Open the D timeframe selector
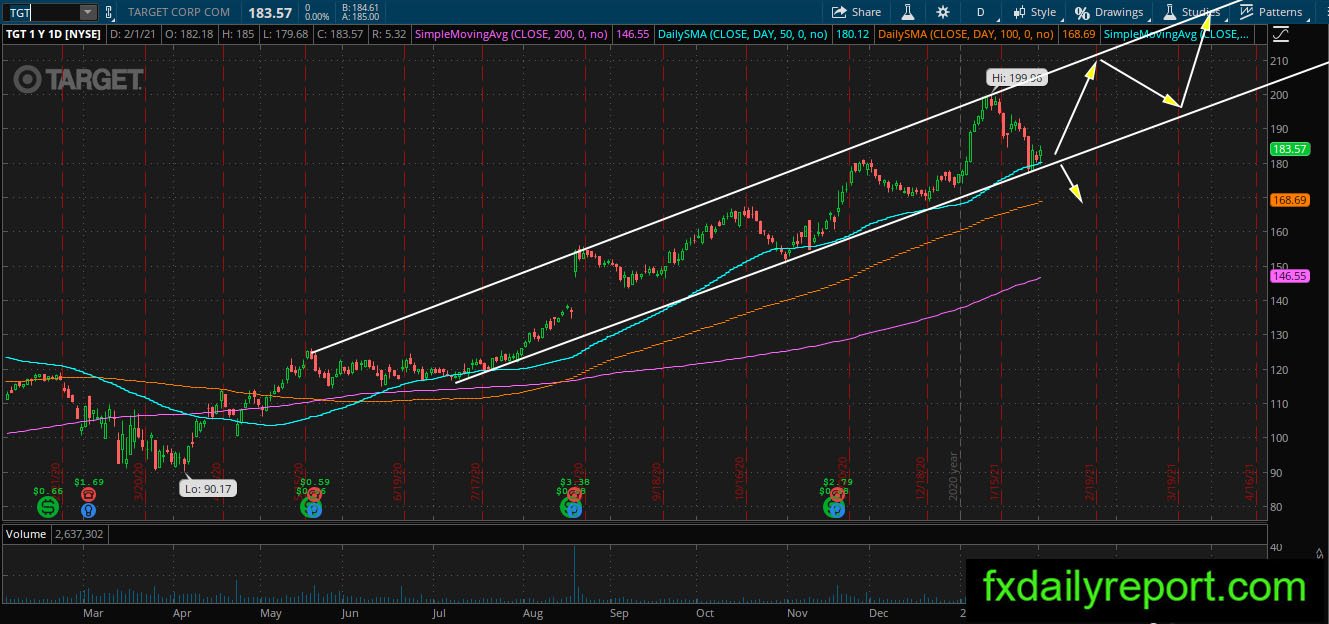The image size is (1329, 624). (980, 12)
